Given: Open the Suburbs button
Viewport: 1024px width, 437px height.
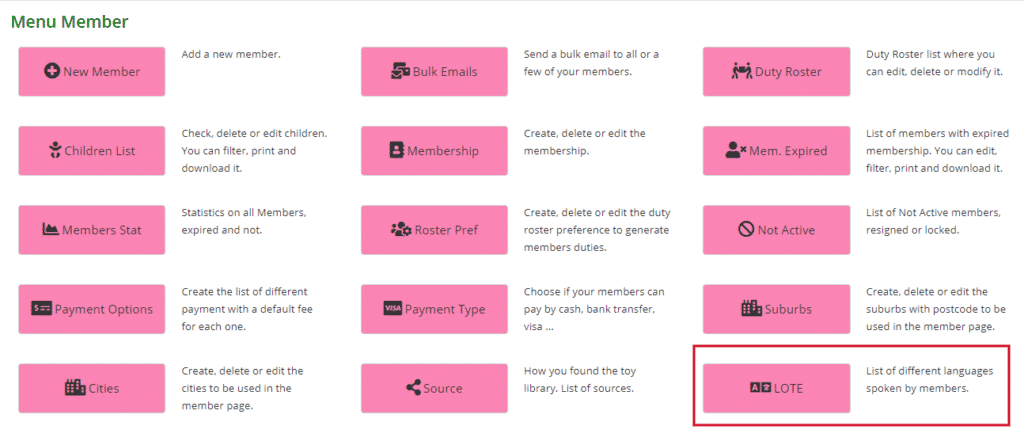Looking at the screenshot, I should [776, 309].
